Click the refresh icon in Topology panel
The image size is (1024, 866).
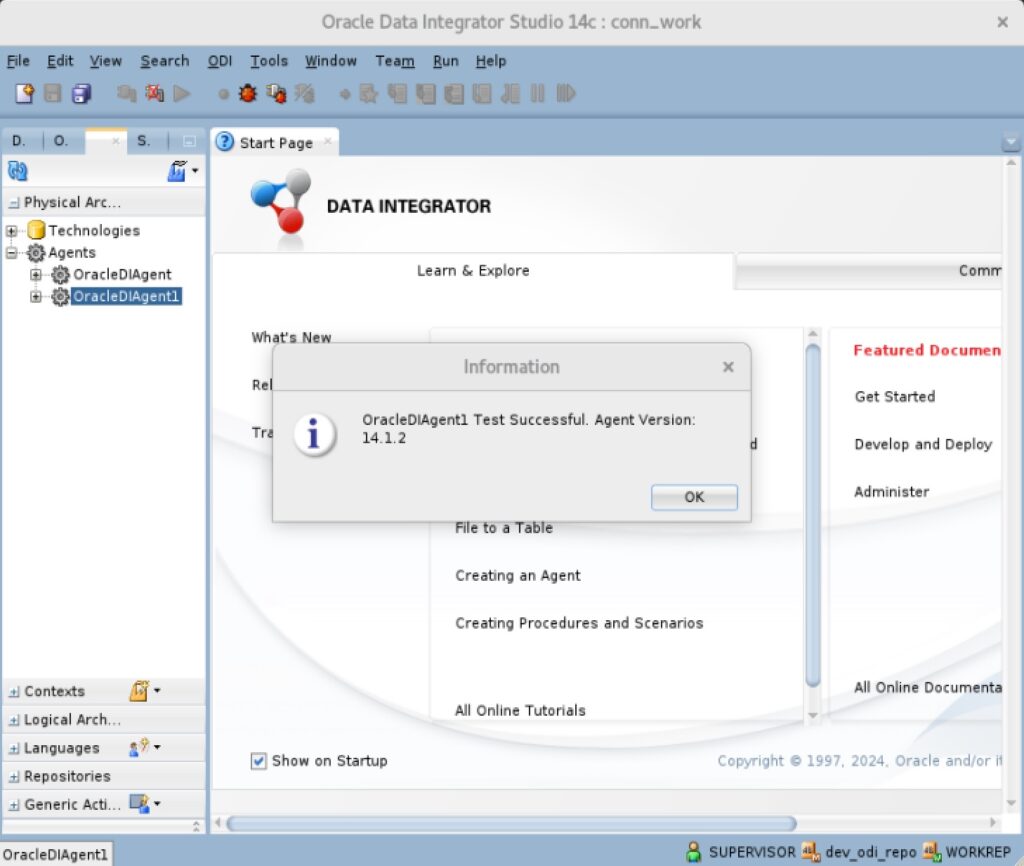click(18, 171)
